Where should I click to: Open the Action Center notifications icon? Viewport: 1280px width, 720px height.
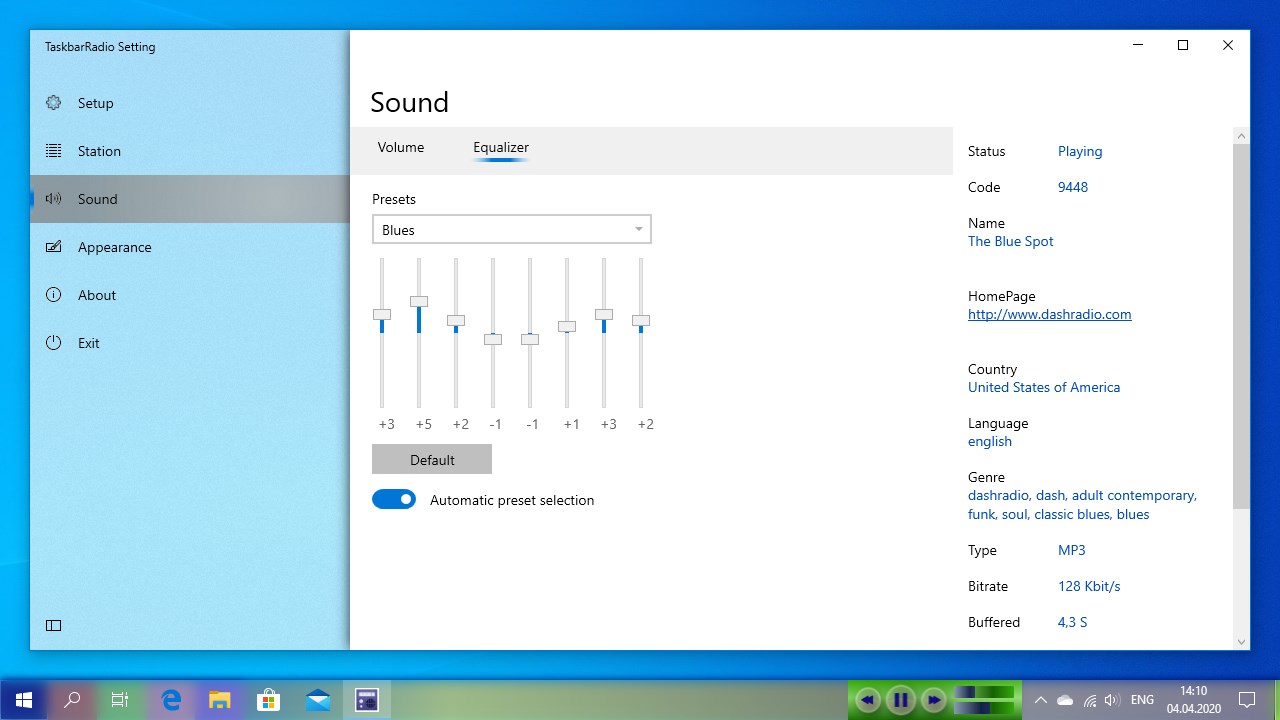click(x=1247, y=700)
